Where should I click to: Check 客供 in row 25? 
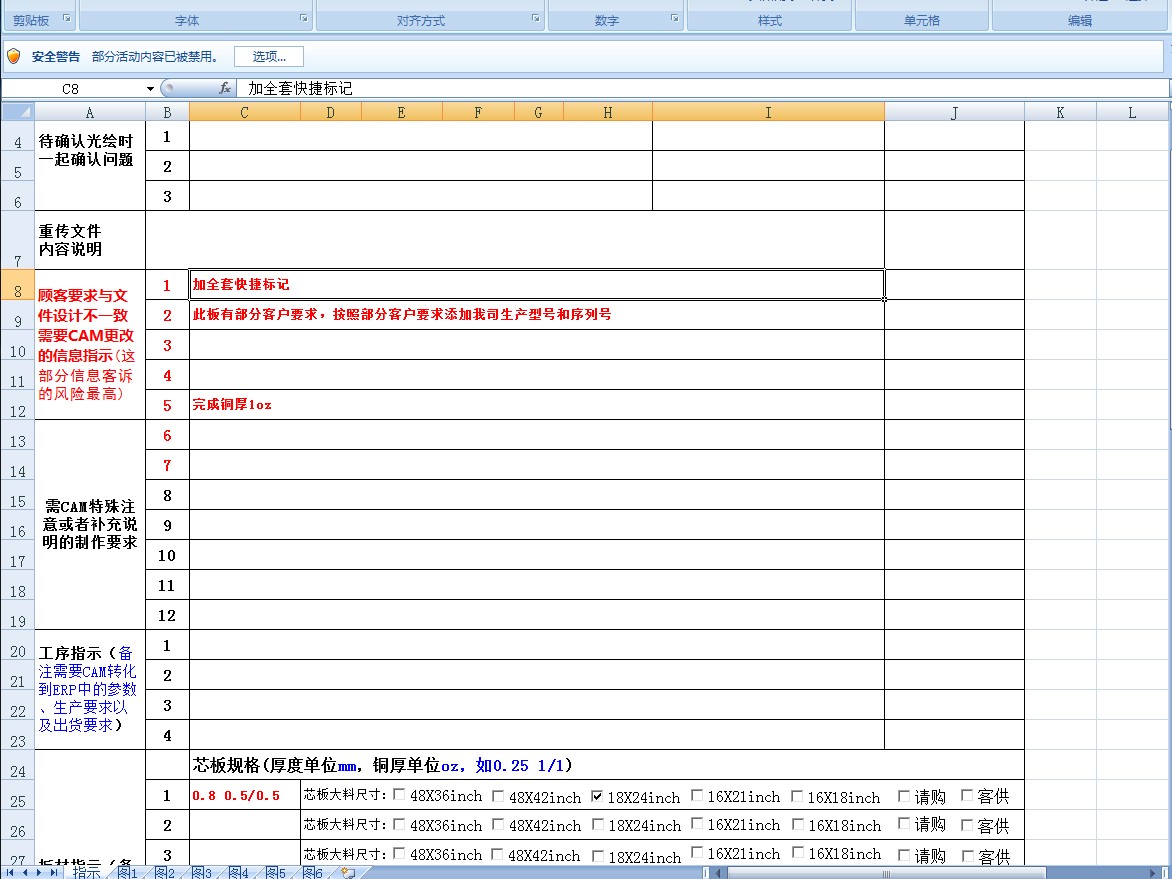click(x=966, y=795)
